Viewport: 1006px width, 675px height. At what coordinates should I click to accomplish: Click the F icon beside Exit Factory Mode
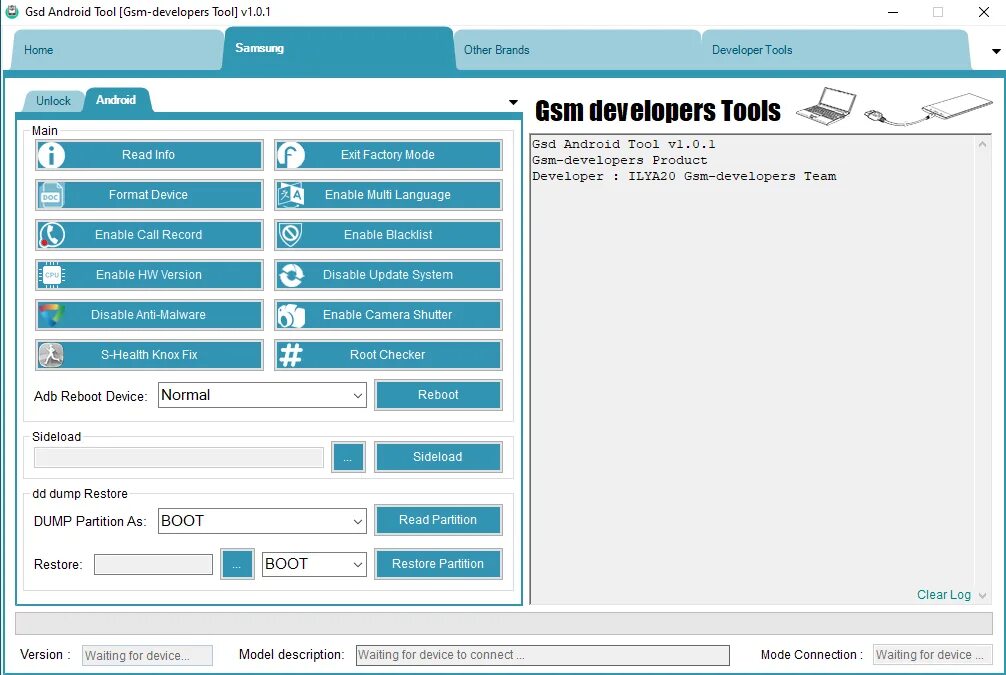[291, 155]
